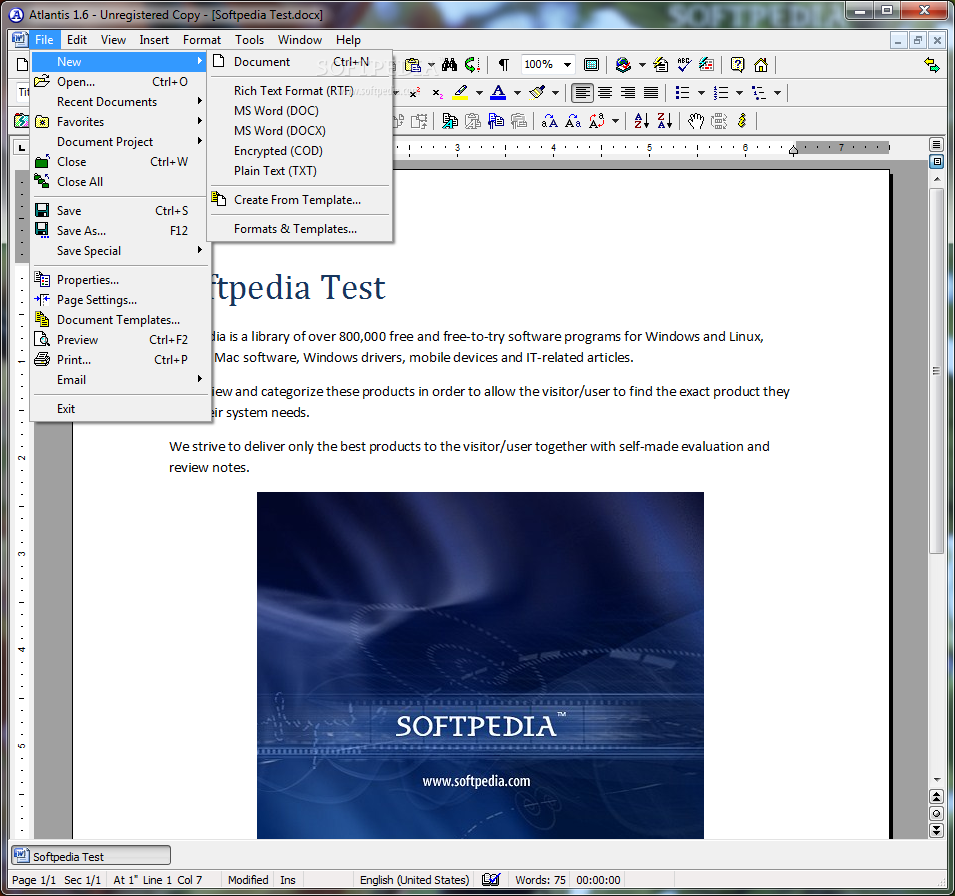
Task: Click Exit in File menu
Action: click(x=120, y=409)
